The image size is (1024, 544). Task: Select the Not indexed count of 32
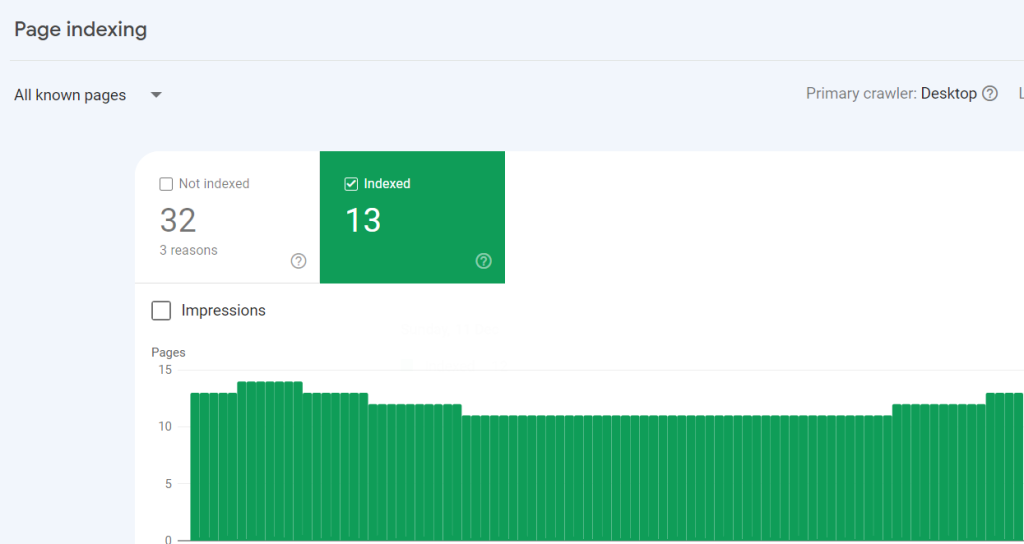178,220
